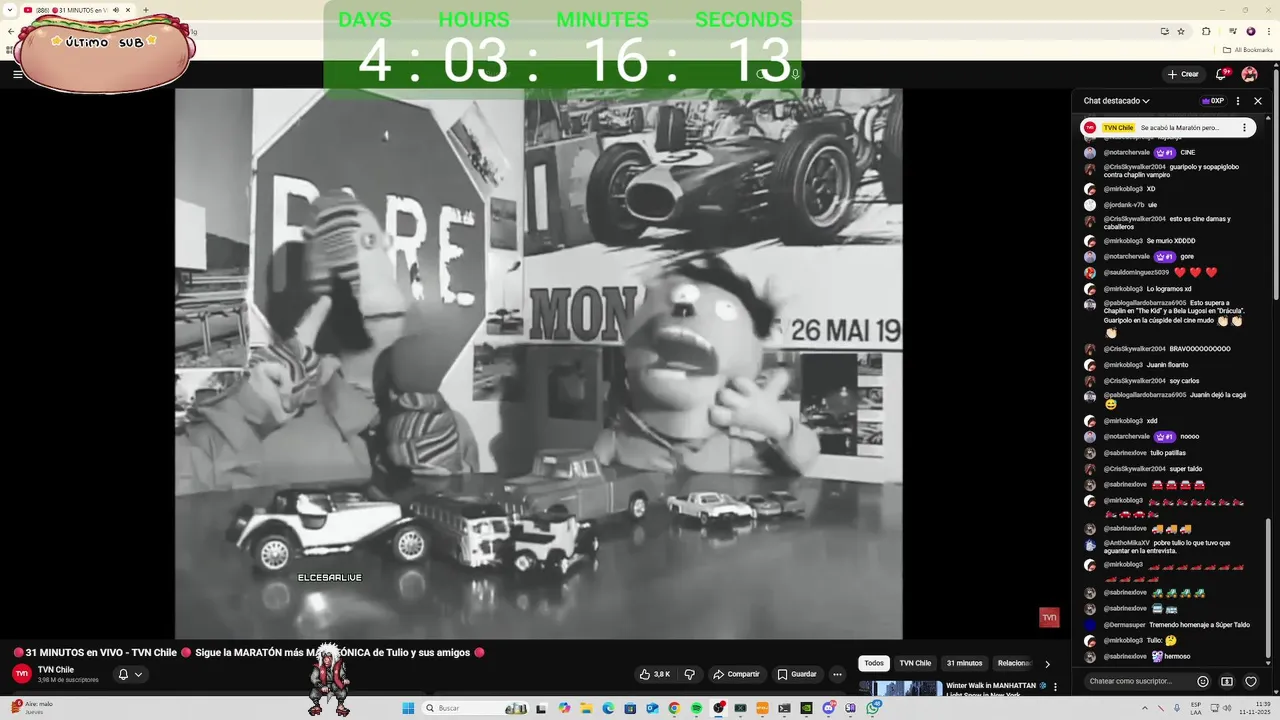Open Winter Walk in MANHATTAN video thumbnail
The height and width of the screenshot is (720, 1280).
900,688
